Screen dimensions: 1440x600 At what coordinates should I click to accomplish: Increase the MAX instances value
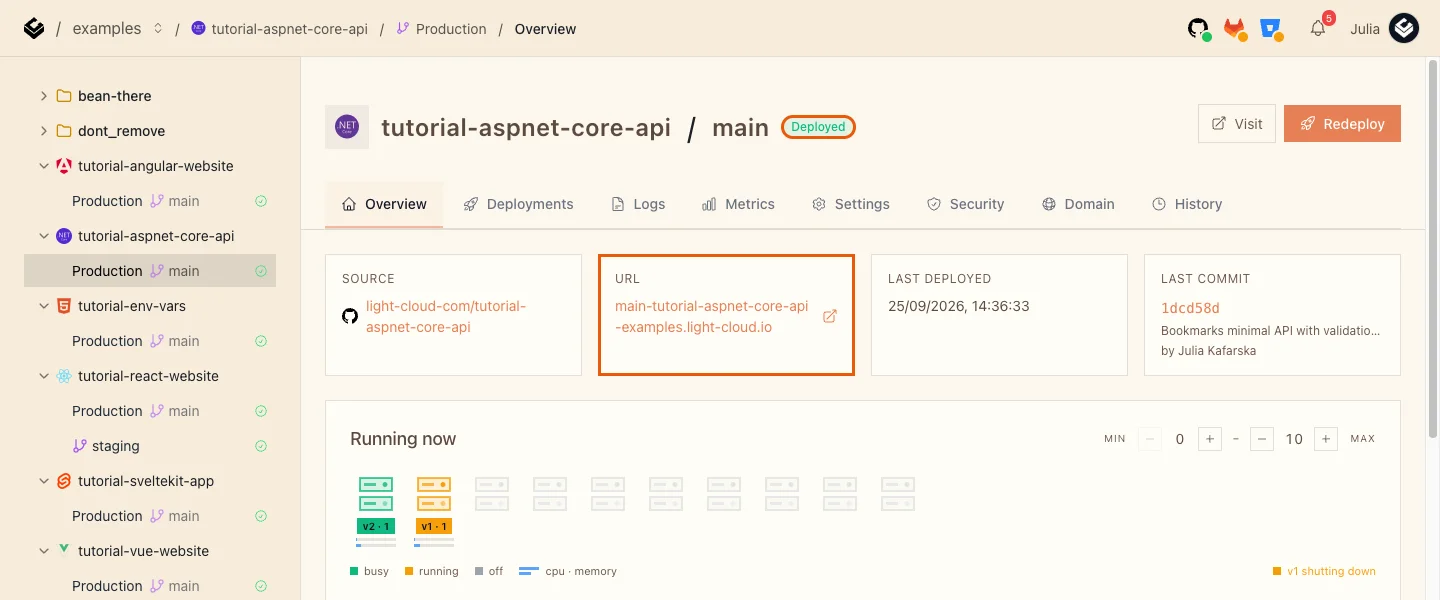pyautogui.click(x=1326, y=439)
